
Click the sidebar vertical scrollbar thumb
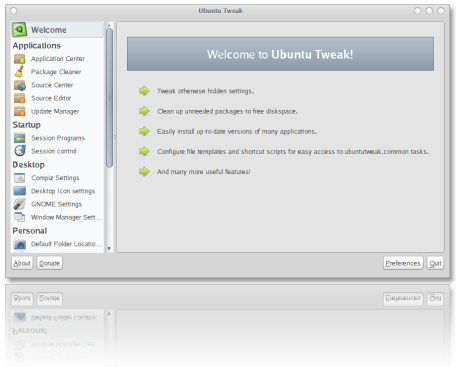point(109,98)
